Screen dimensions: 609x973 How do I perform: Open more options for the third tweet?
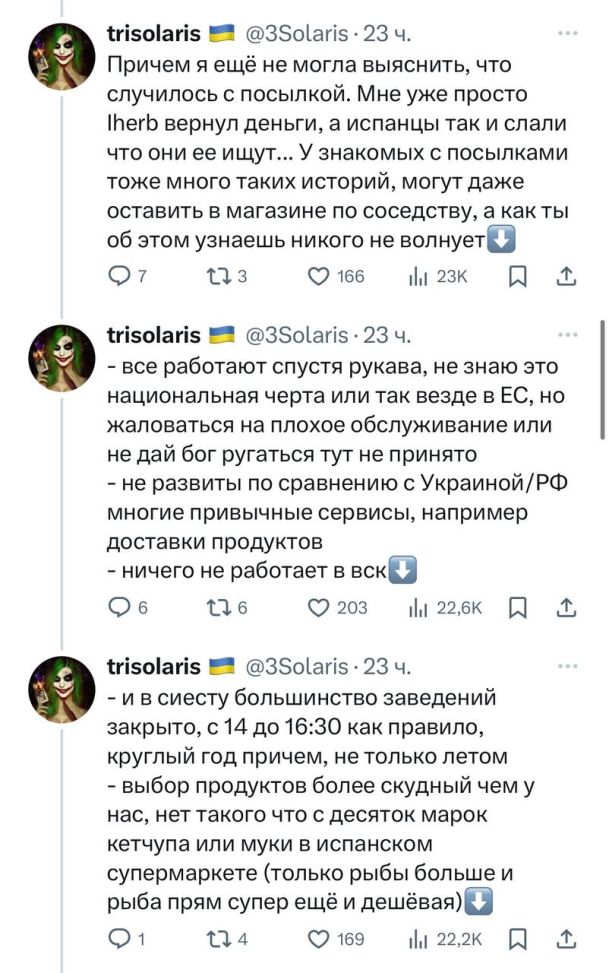pos(567,665)
